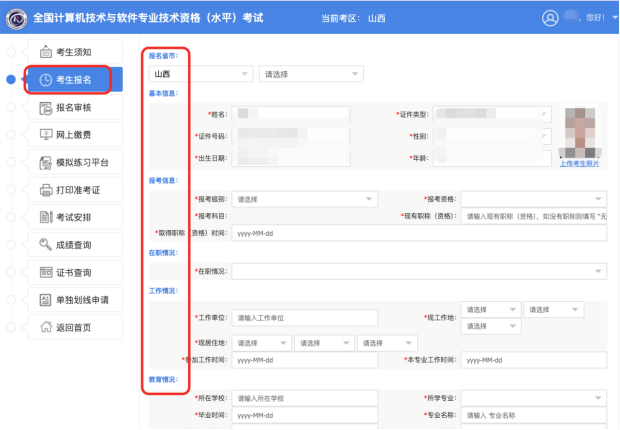Click the 毕业时间 date field
This screenshot has width=620, height=430.
(304, 415)
